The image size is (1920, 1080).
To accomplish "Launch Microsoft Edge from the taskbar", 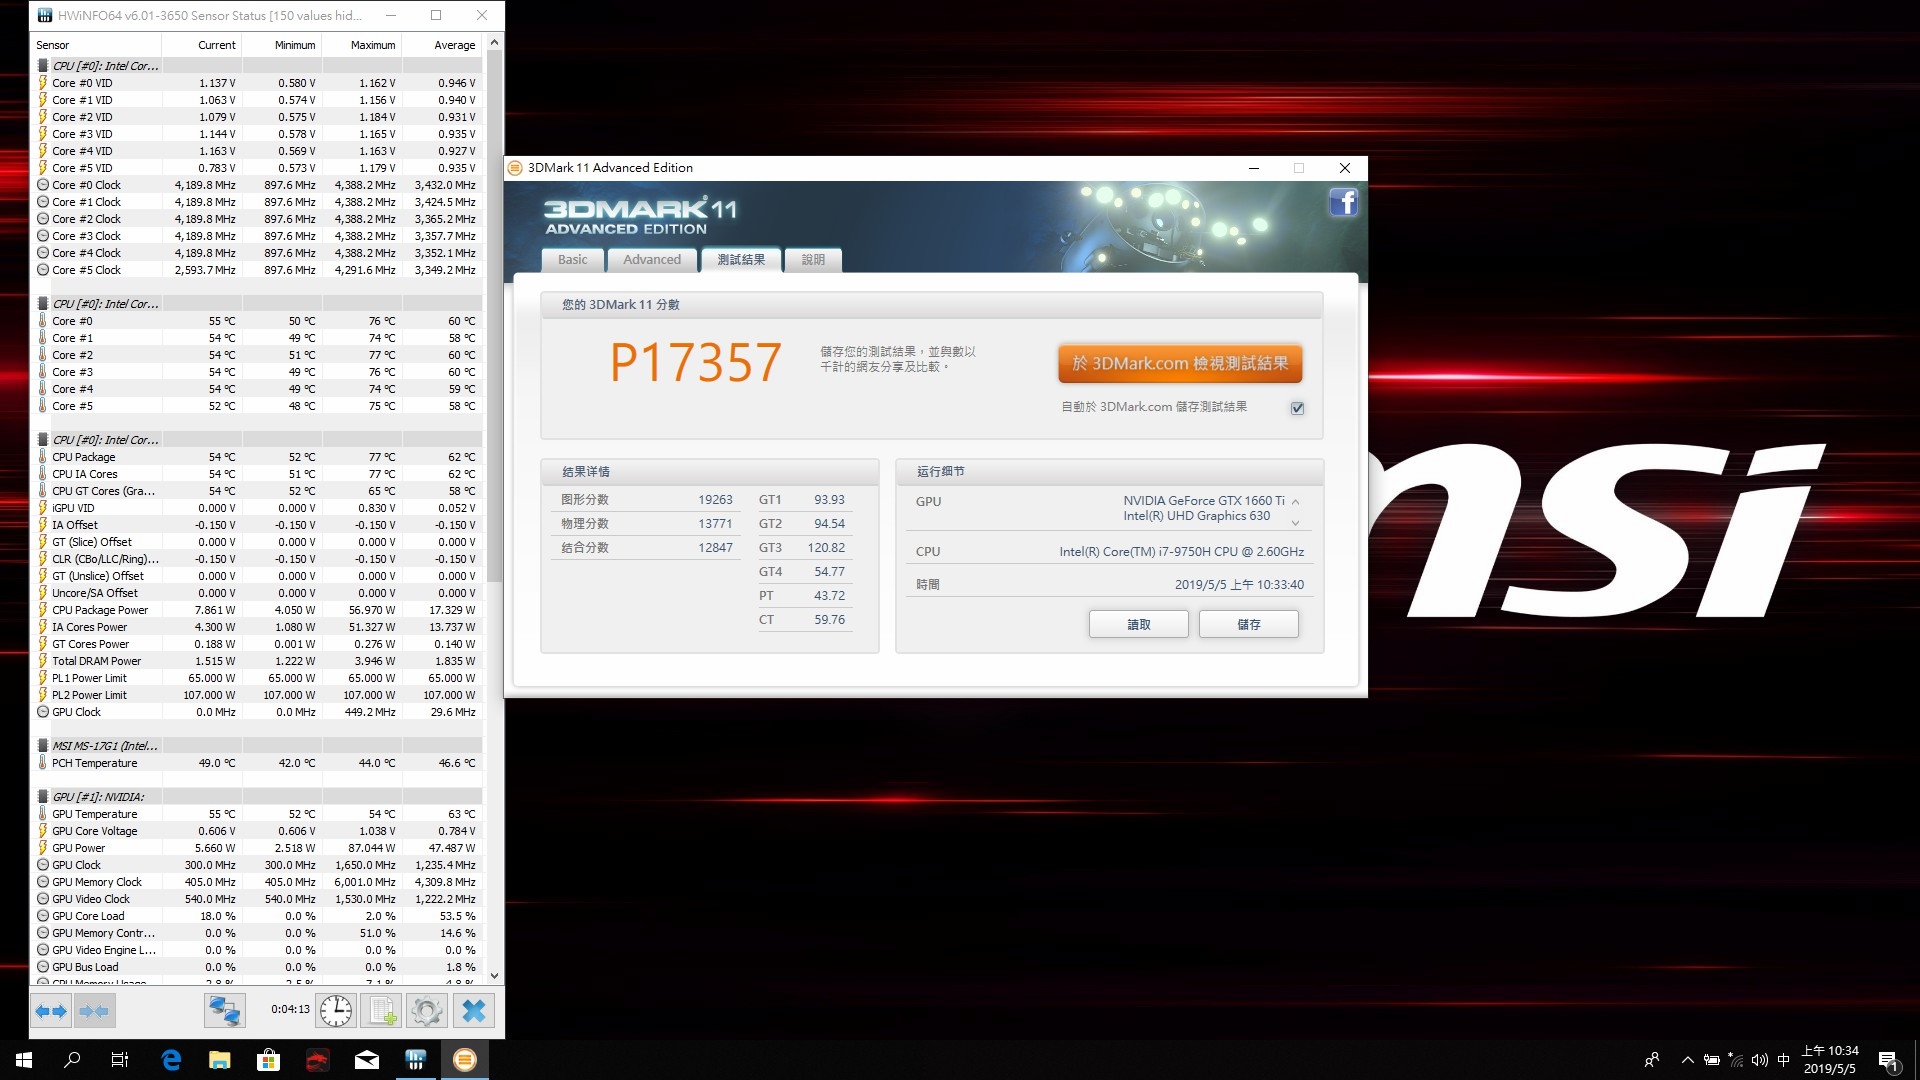I will click(171, 1060).
